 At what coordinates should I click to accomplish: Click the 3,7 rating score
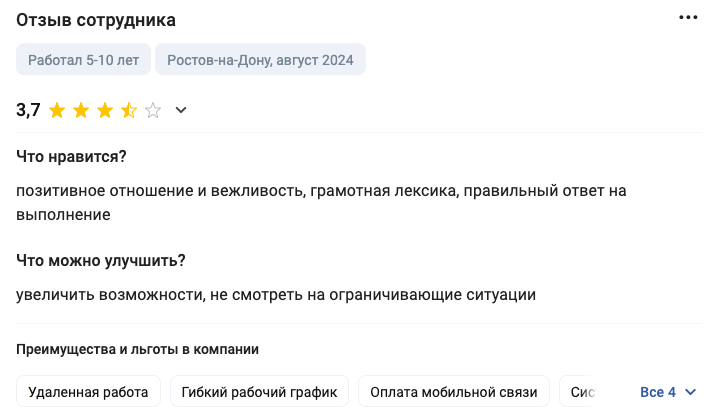(28, 111)
